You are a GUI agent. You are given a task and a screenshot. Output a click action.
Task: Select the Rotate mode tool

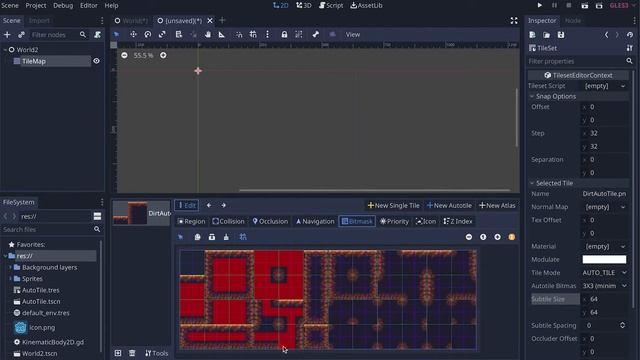[148, 34]
